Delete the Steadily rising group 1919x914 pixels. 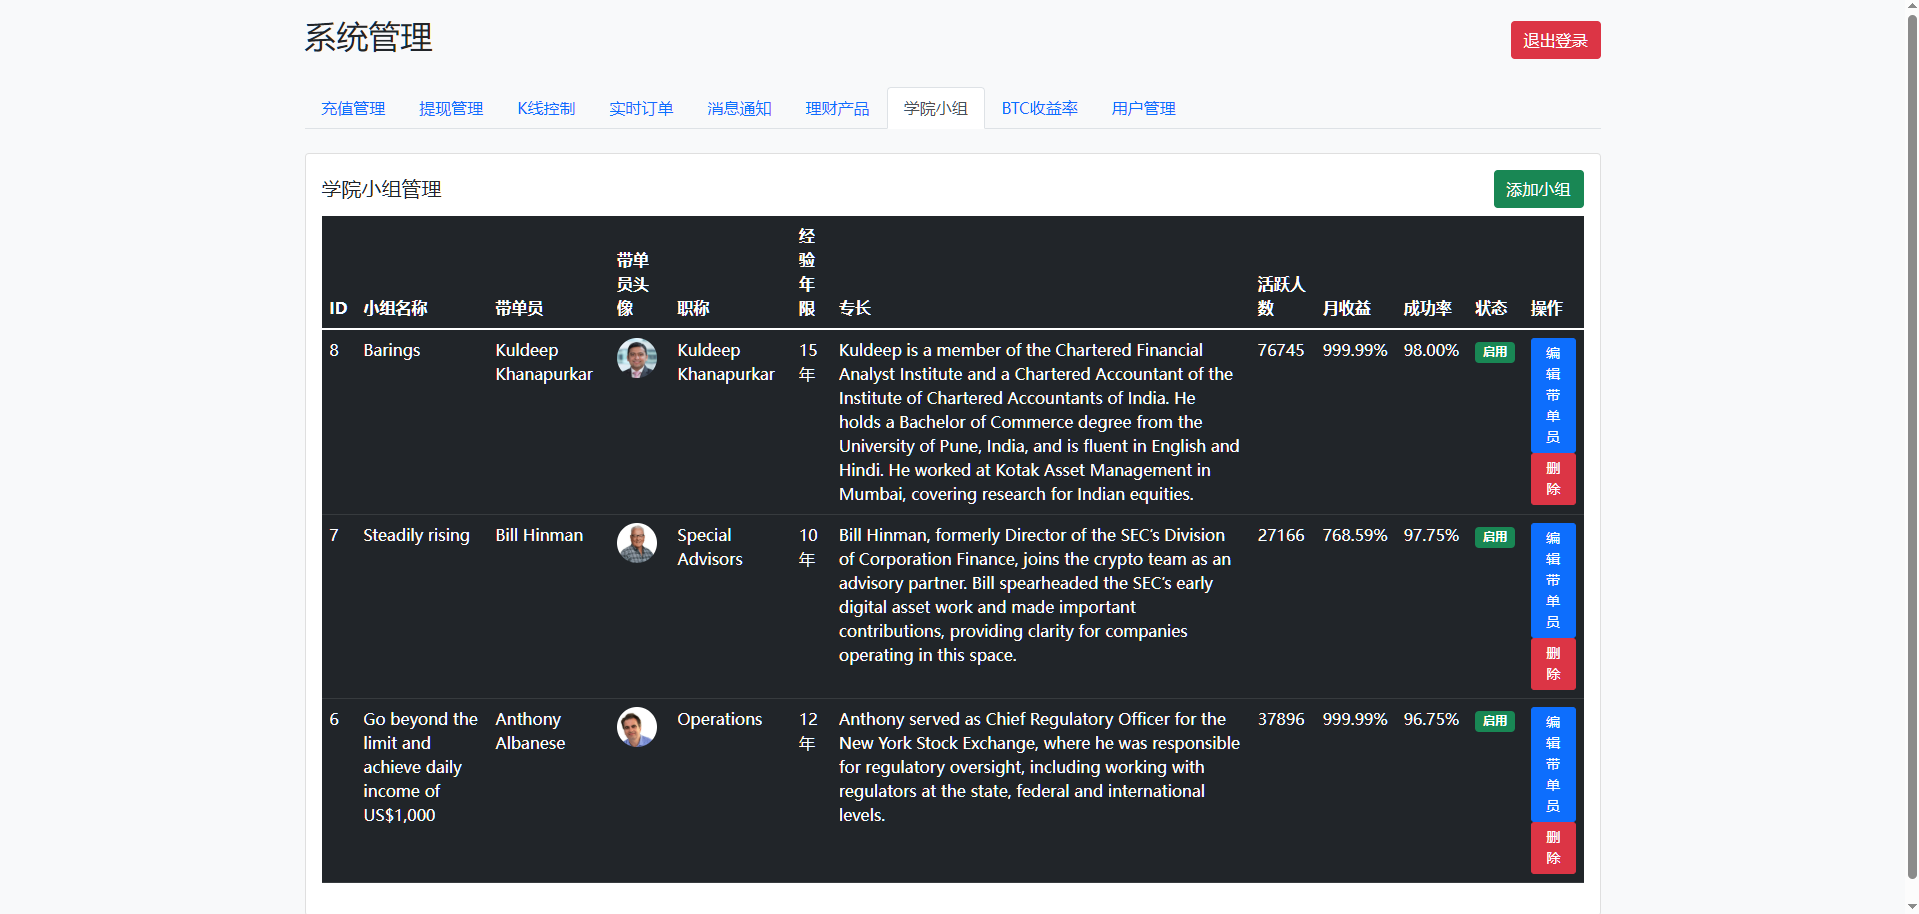tap(1552, 664)
